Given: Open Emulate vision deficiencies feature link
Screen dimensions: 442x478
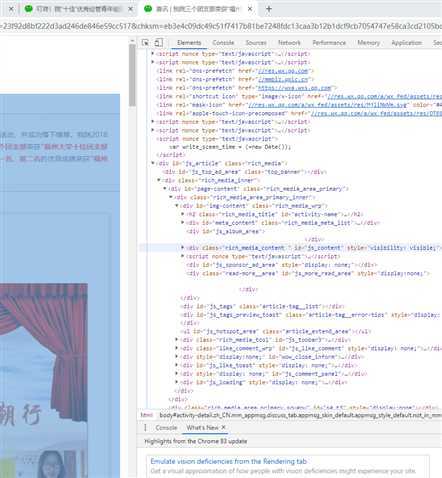Looking at the screenshot, I should [228, 461].
